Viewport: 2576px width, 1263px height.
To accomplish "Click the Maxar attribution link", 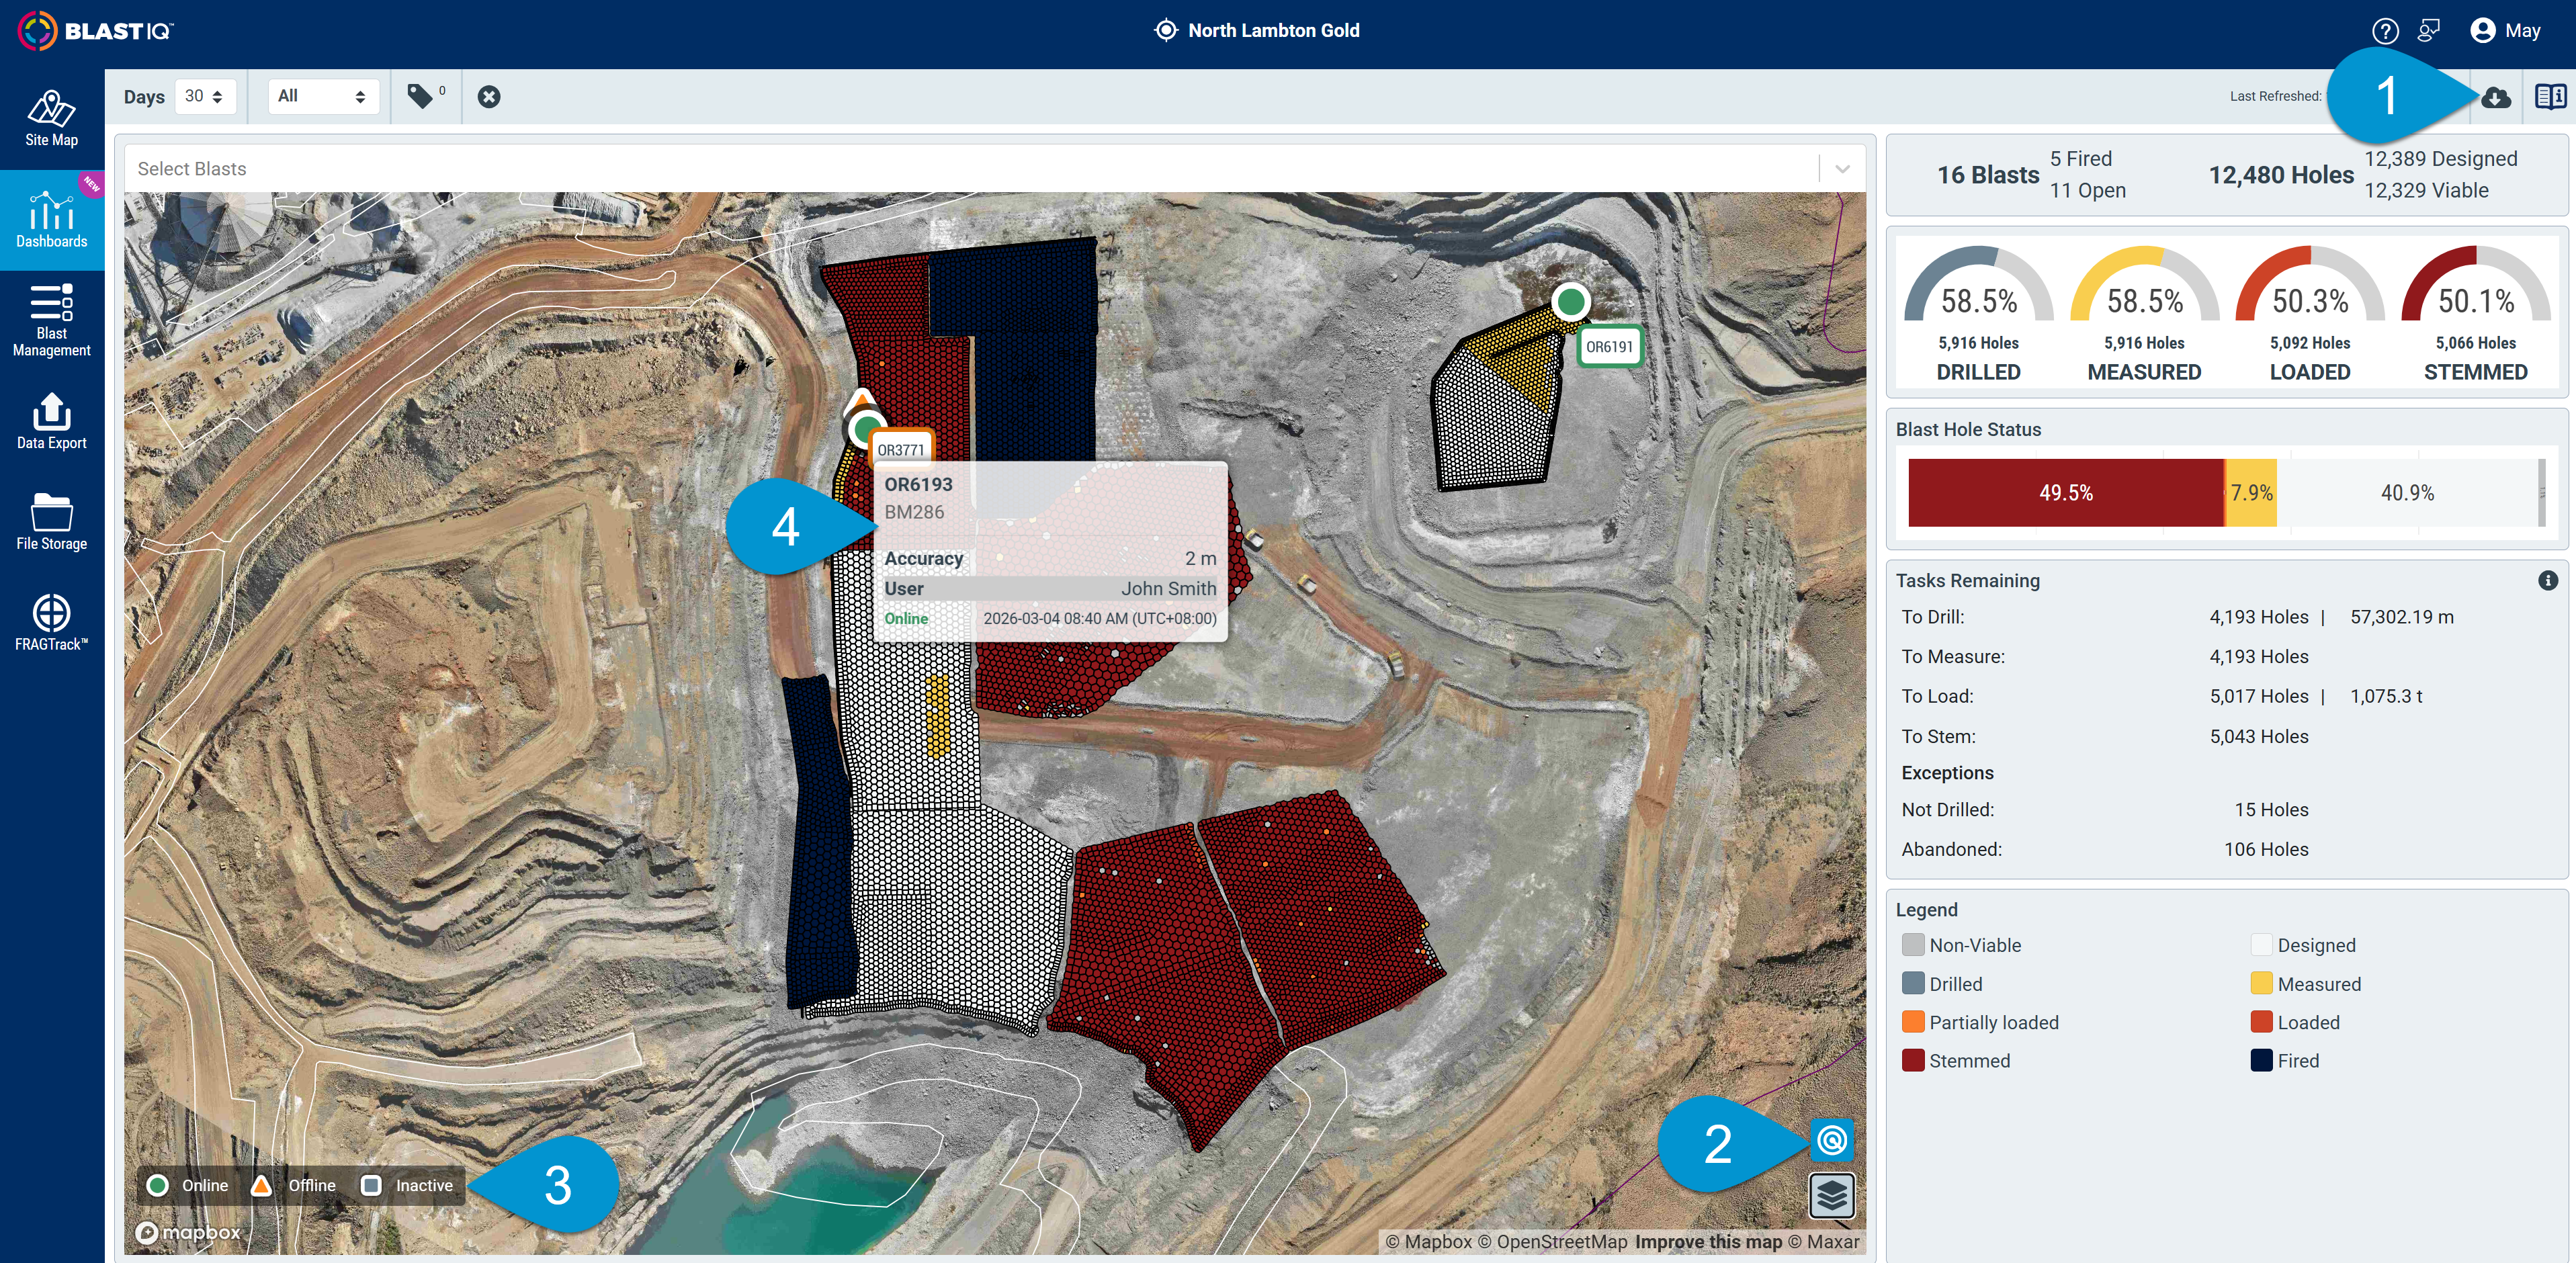I will [1823, 1241].
